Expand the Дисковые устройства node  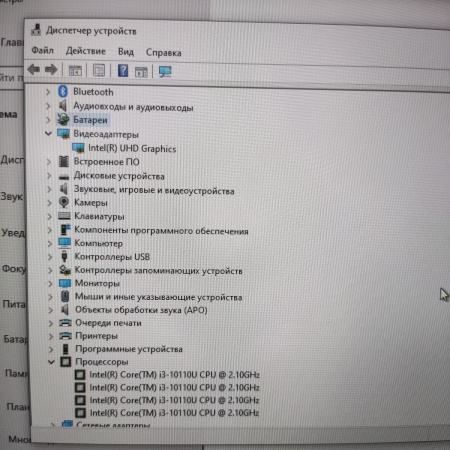49,176
